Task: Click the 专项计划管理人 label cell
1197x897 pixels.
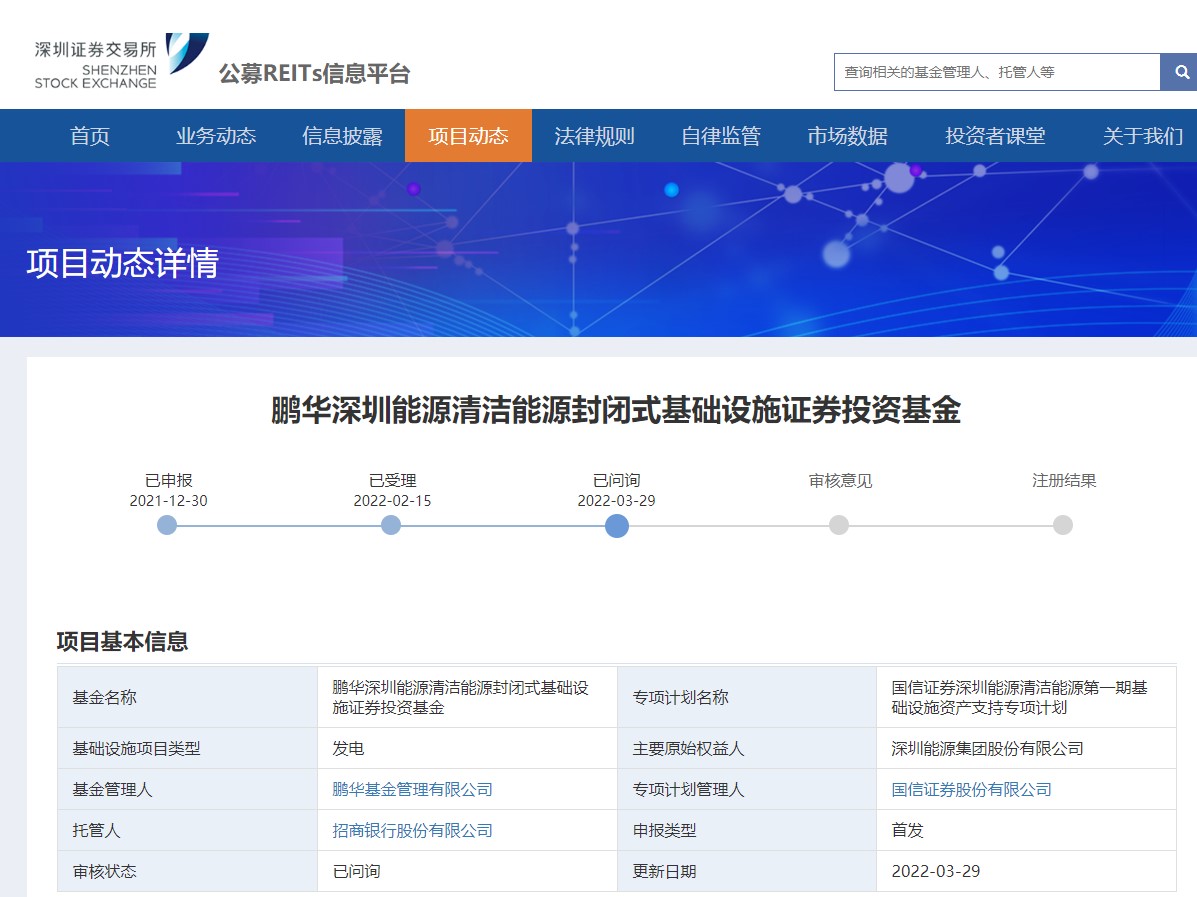Action: point(747,789)
